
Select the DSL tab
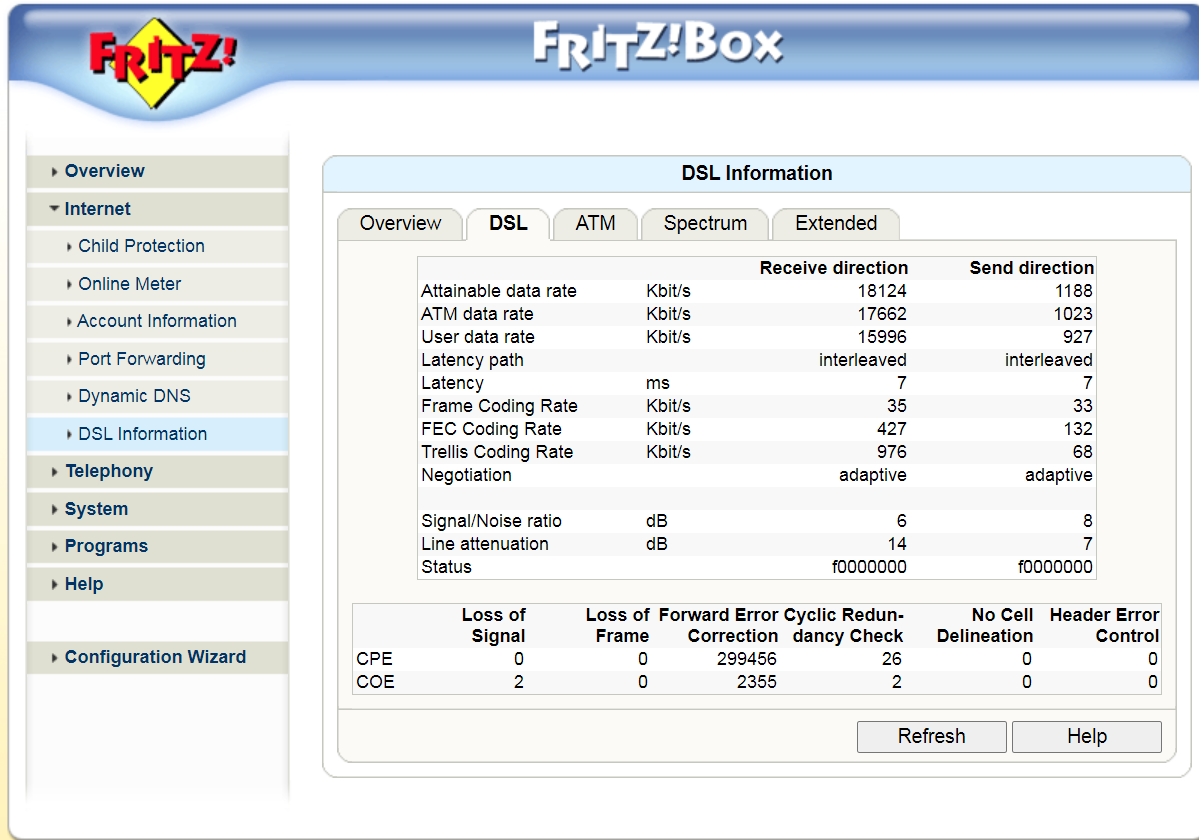click(x=508, y=224)
